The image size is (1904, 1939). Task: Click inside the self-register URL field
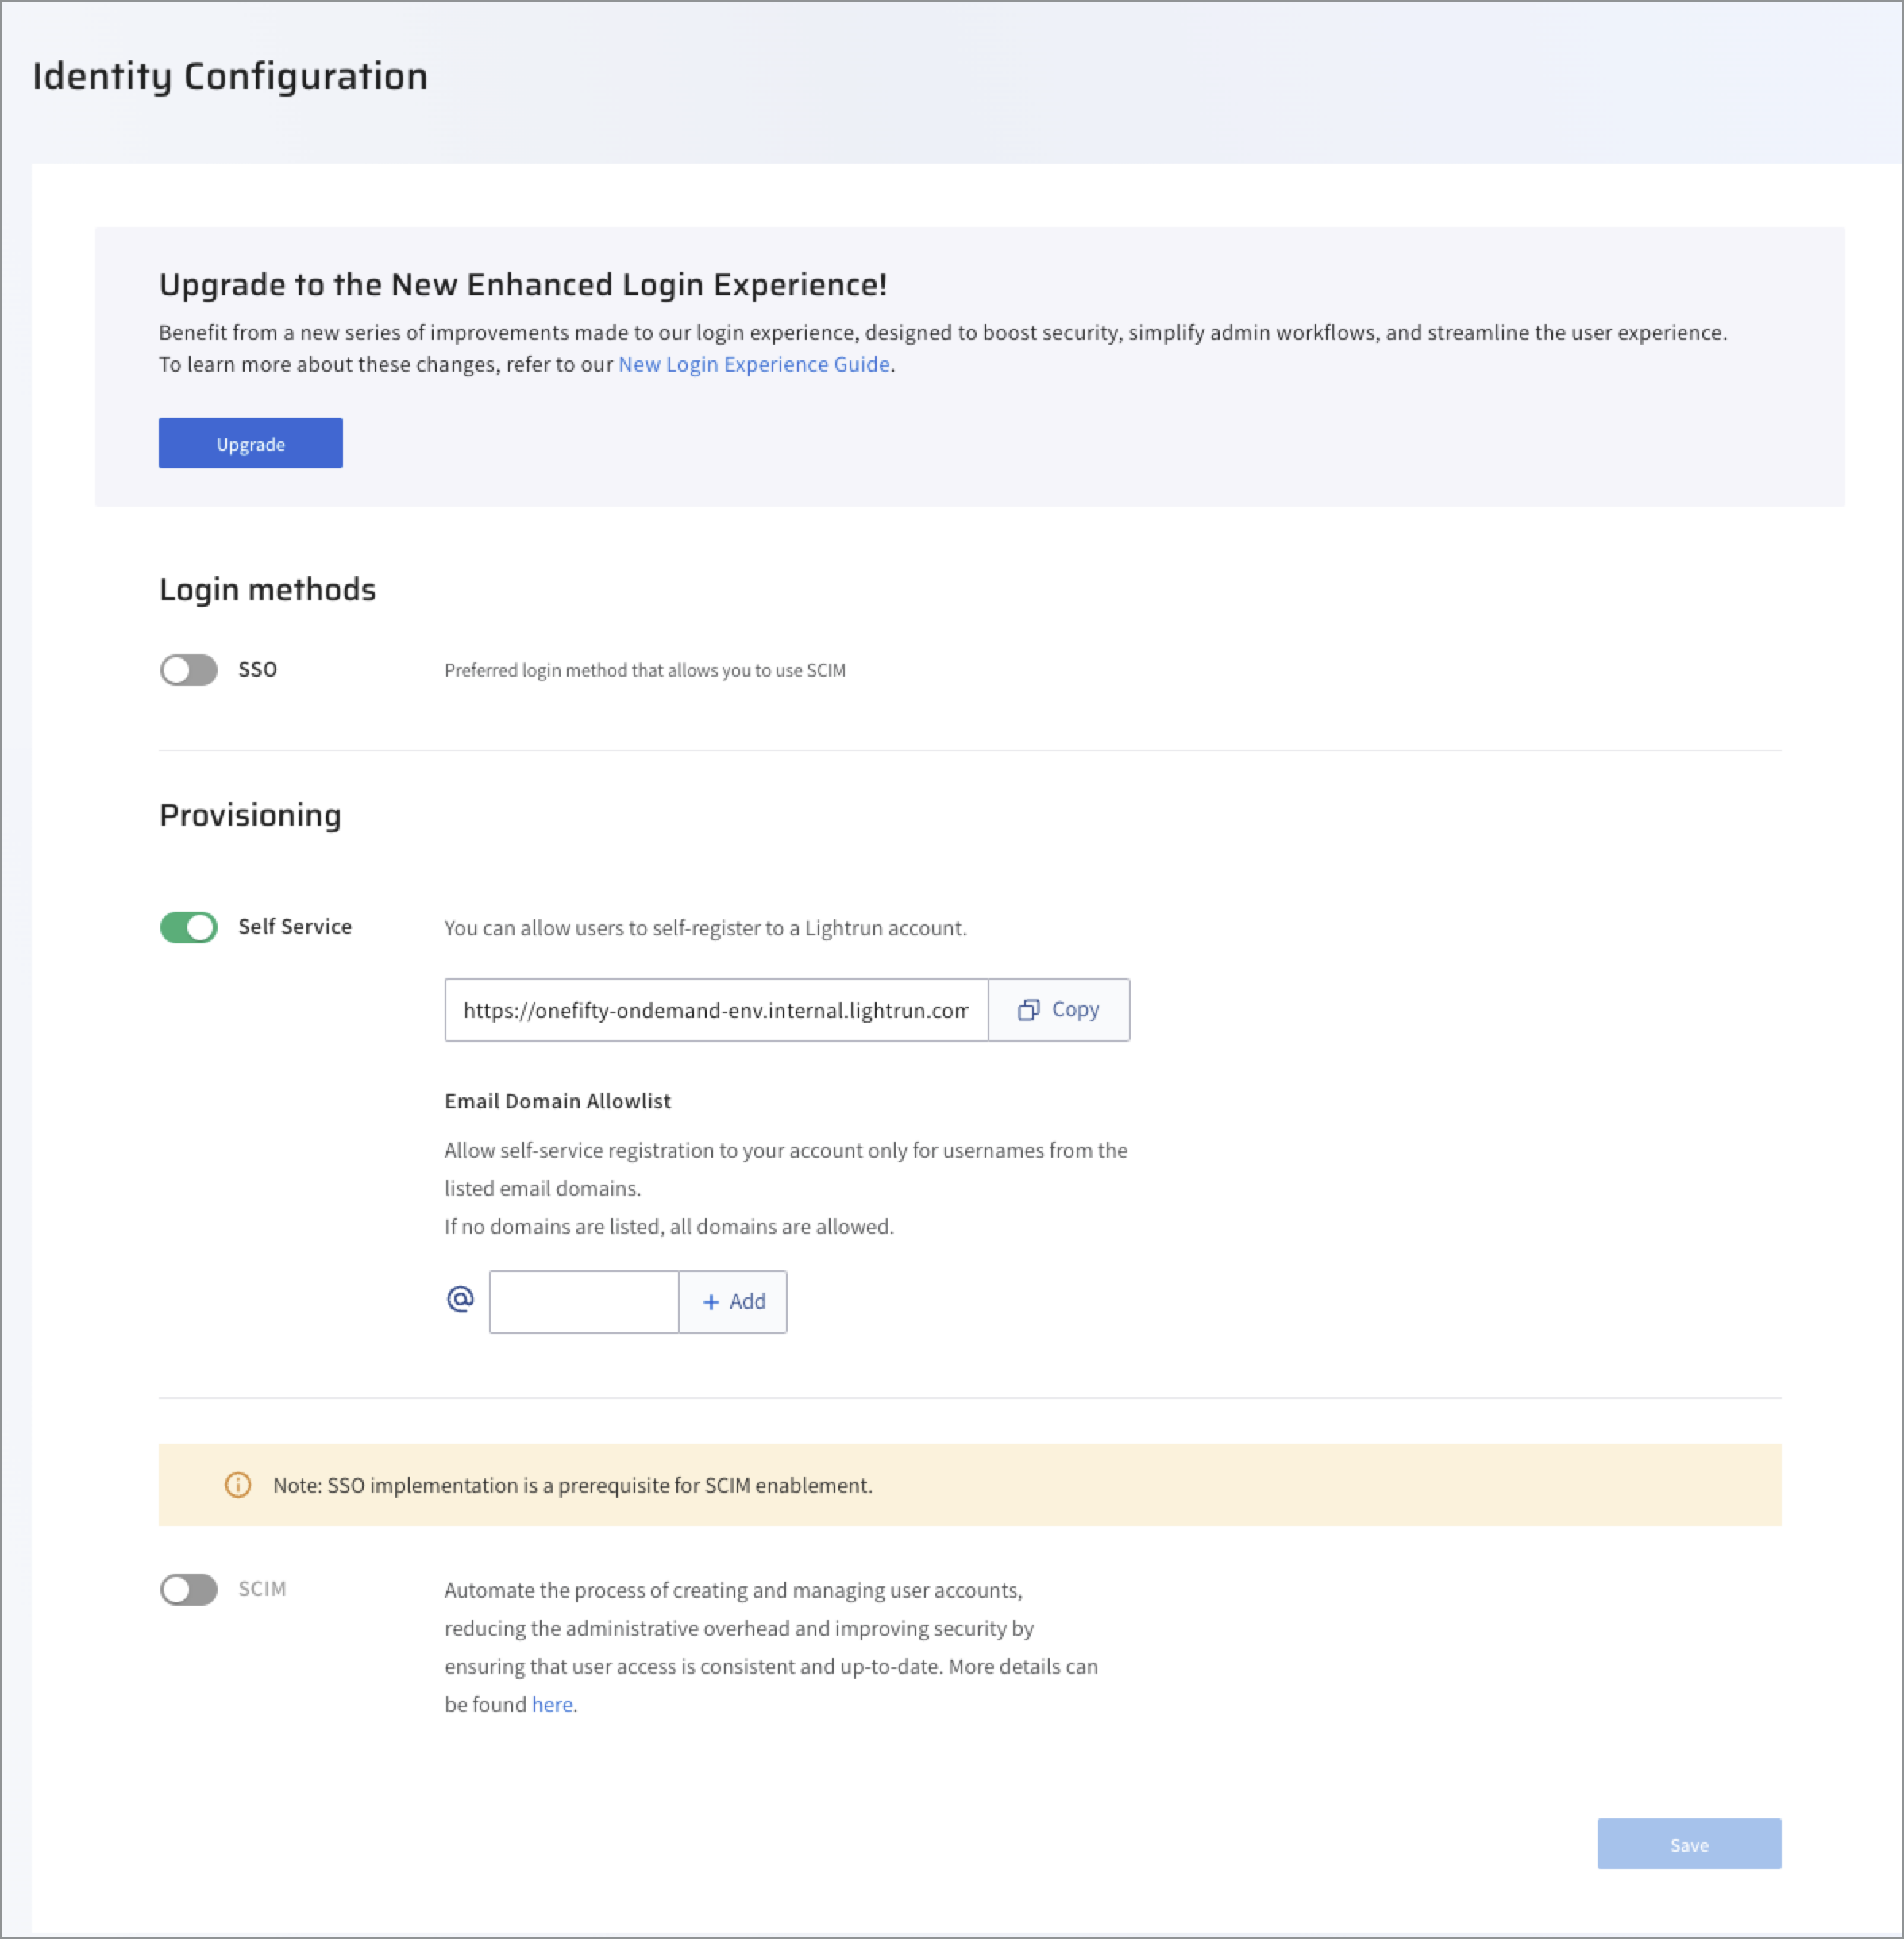point(715,1010)
